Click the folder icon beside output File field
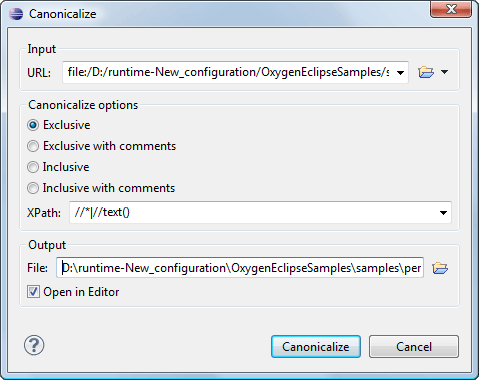 point(440,268)
